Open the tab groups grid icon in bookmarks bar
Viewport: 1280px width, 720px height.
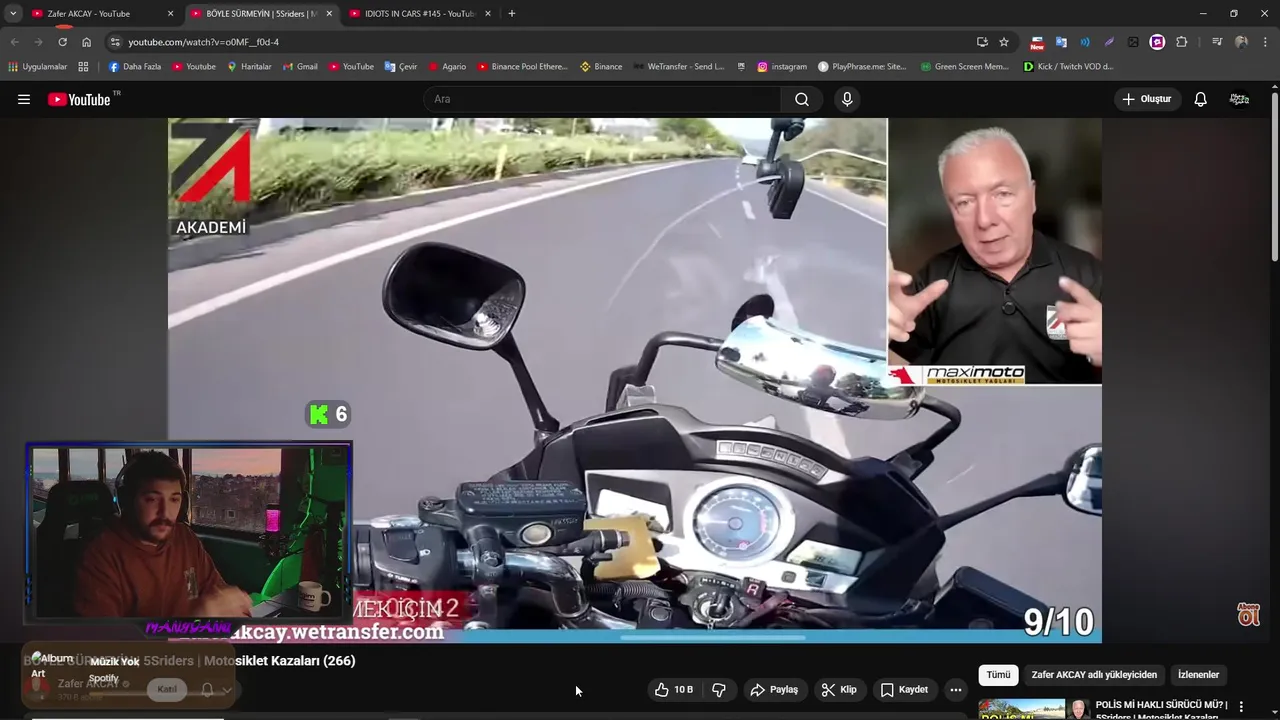83,67
